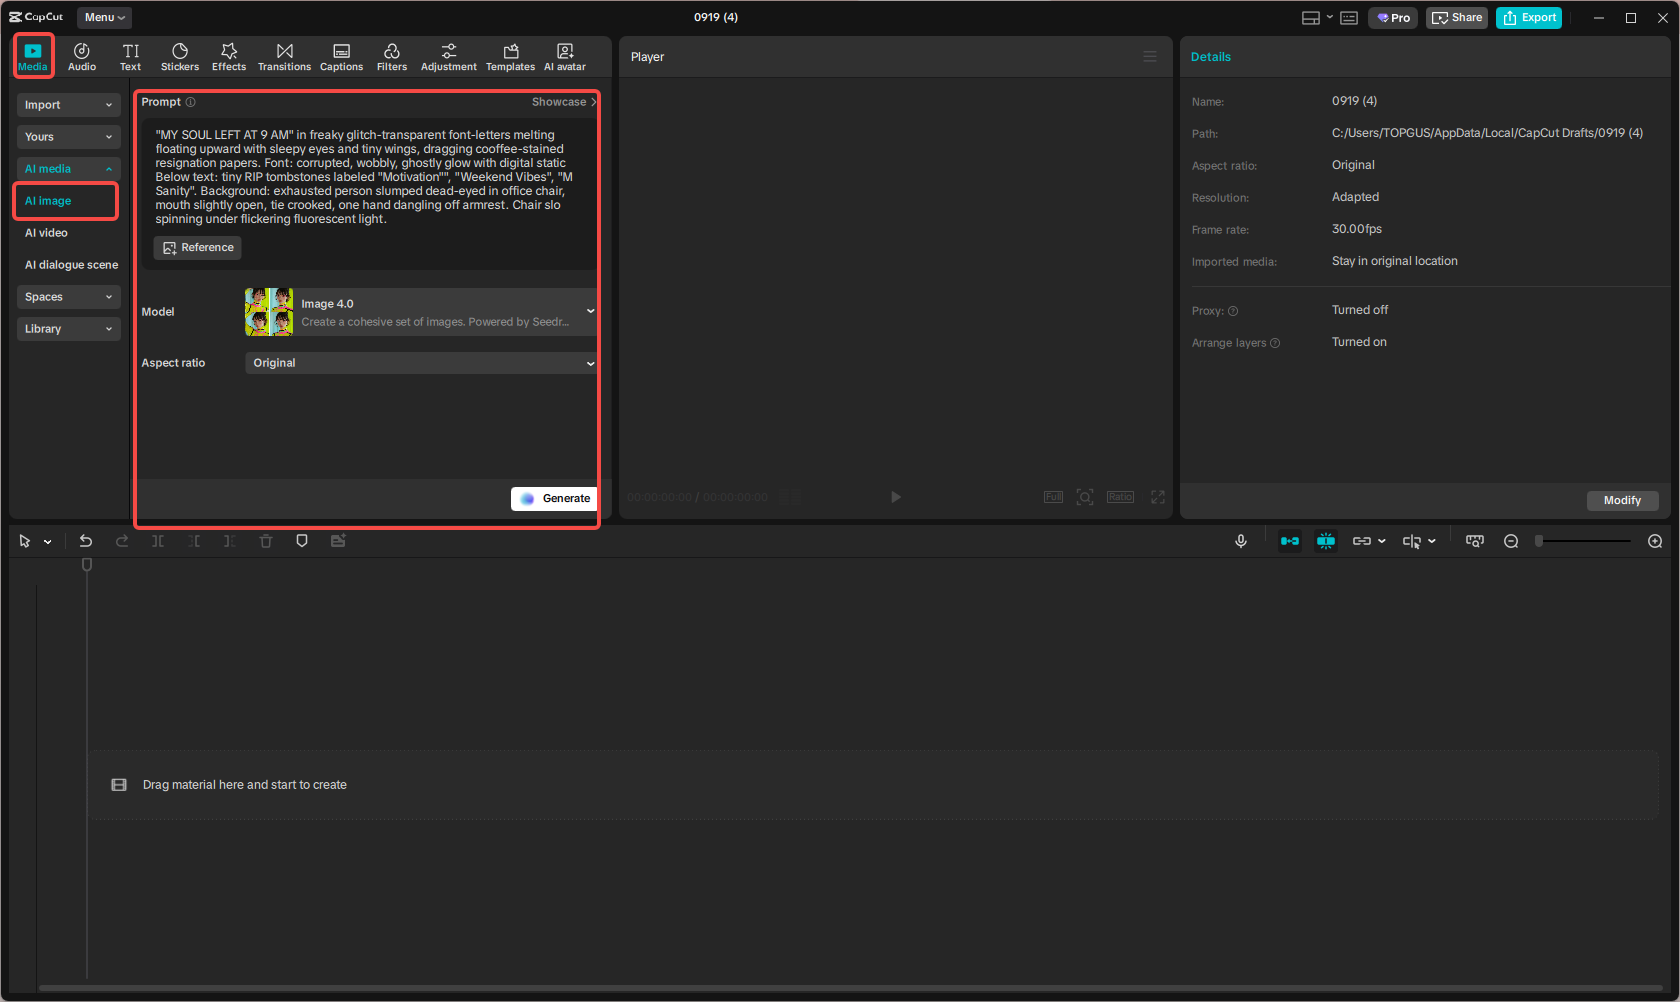Image resolution: width=1680 pixels, height=1002 pixels.
Task: Click the zoom-to-fit scan icon in Player
Action: pos(1085,497)
